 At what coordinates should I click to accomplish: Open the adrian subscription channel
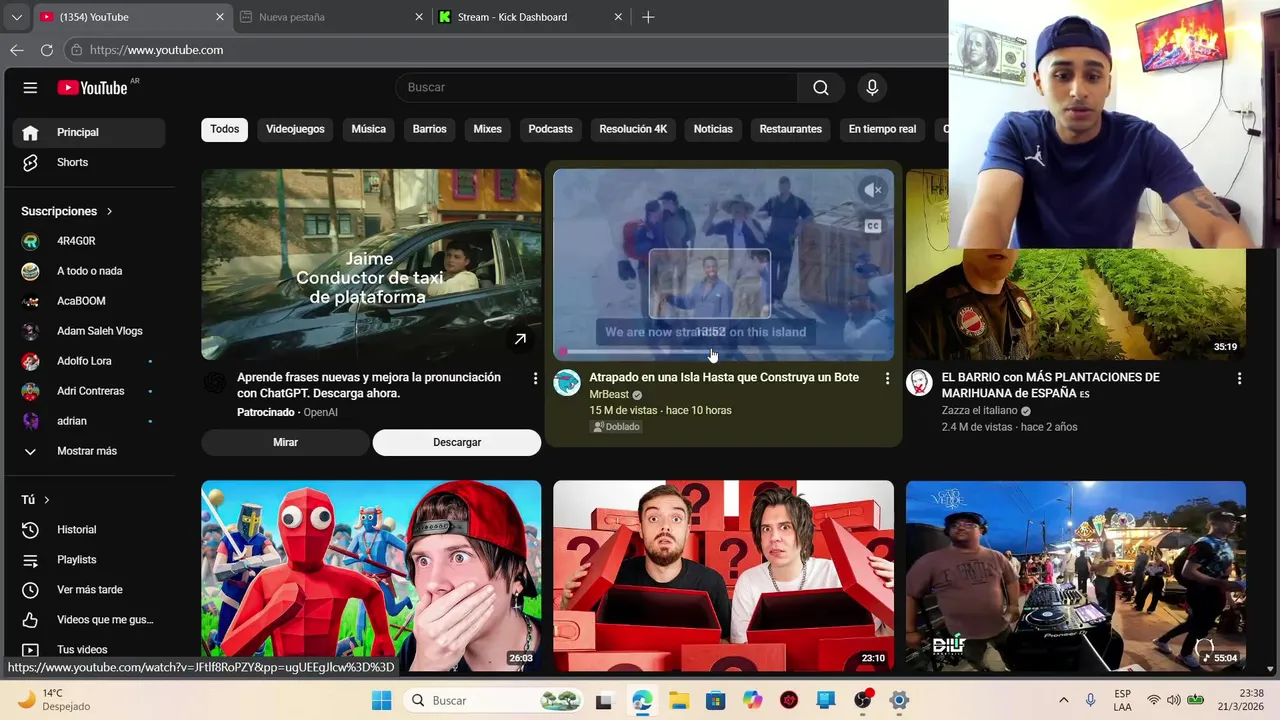[x=89, y=421]
